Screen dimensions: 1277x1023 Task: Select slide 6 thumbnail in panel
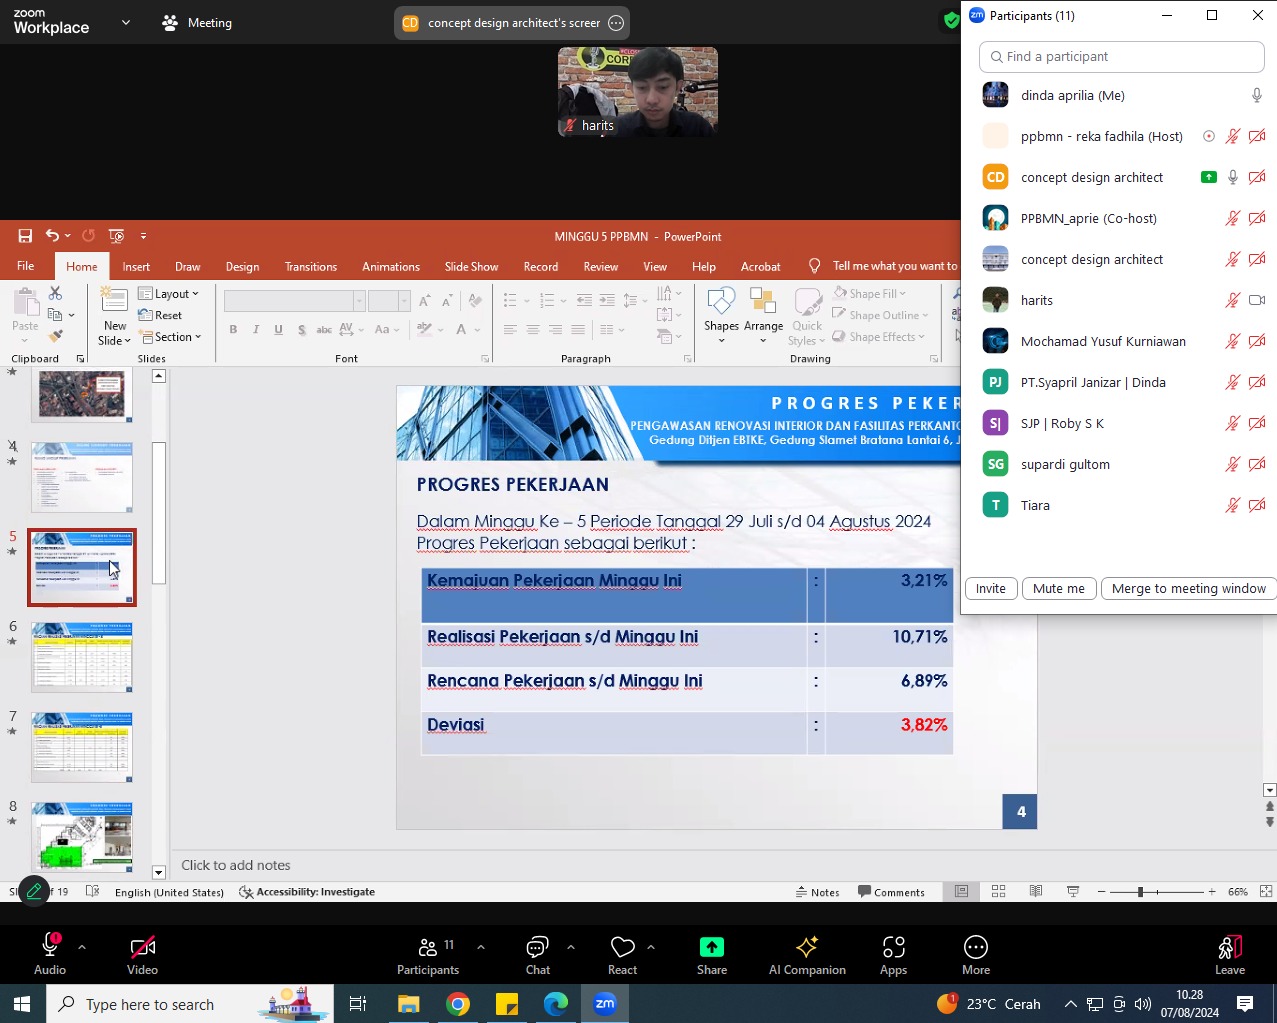click(x=82, y=657)
